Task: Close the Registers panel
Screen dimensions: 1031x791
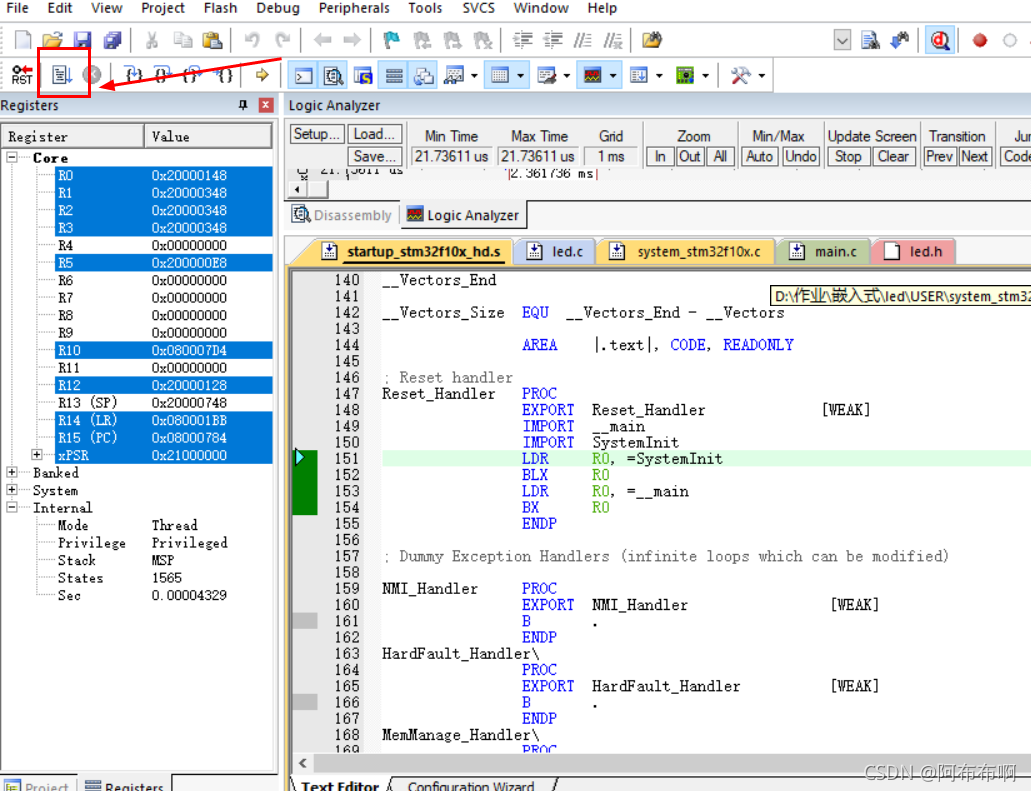Action: click(266, 105)
